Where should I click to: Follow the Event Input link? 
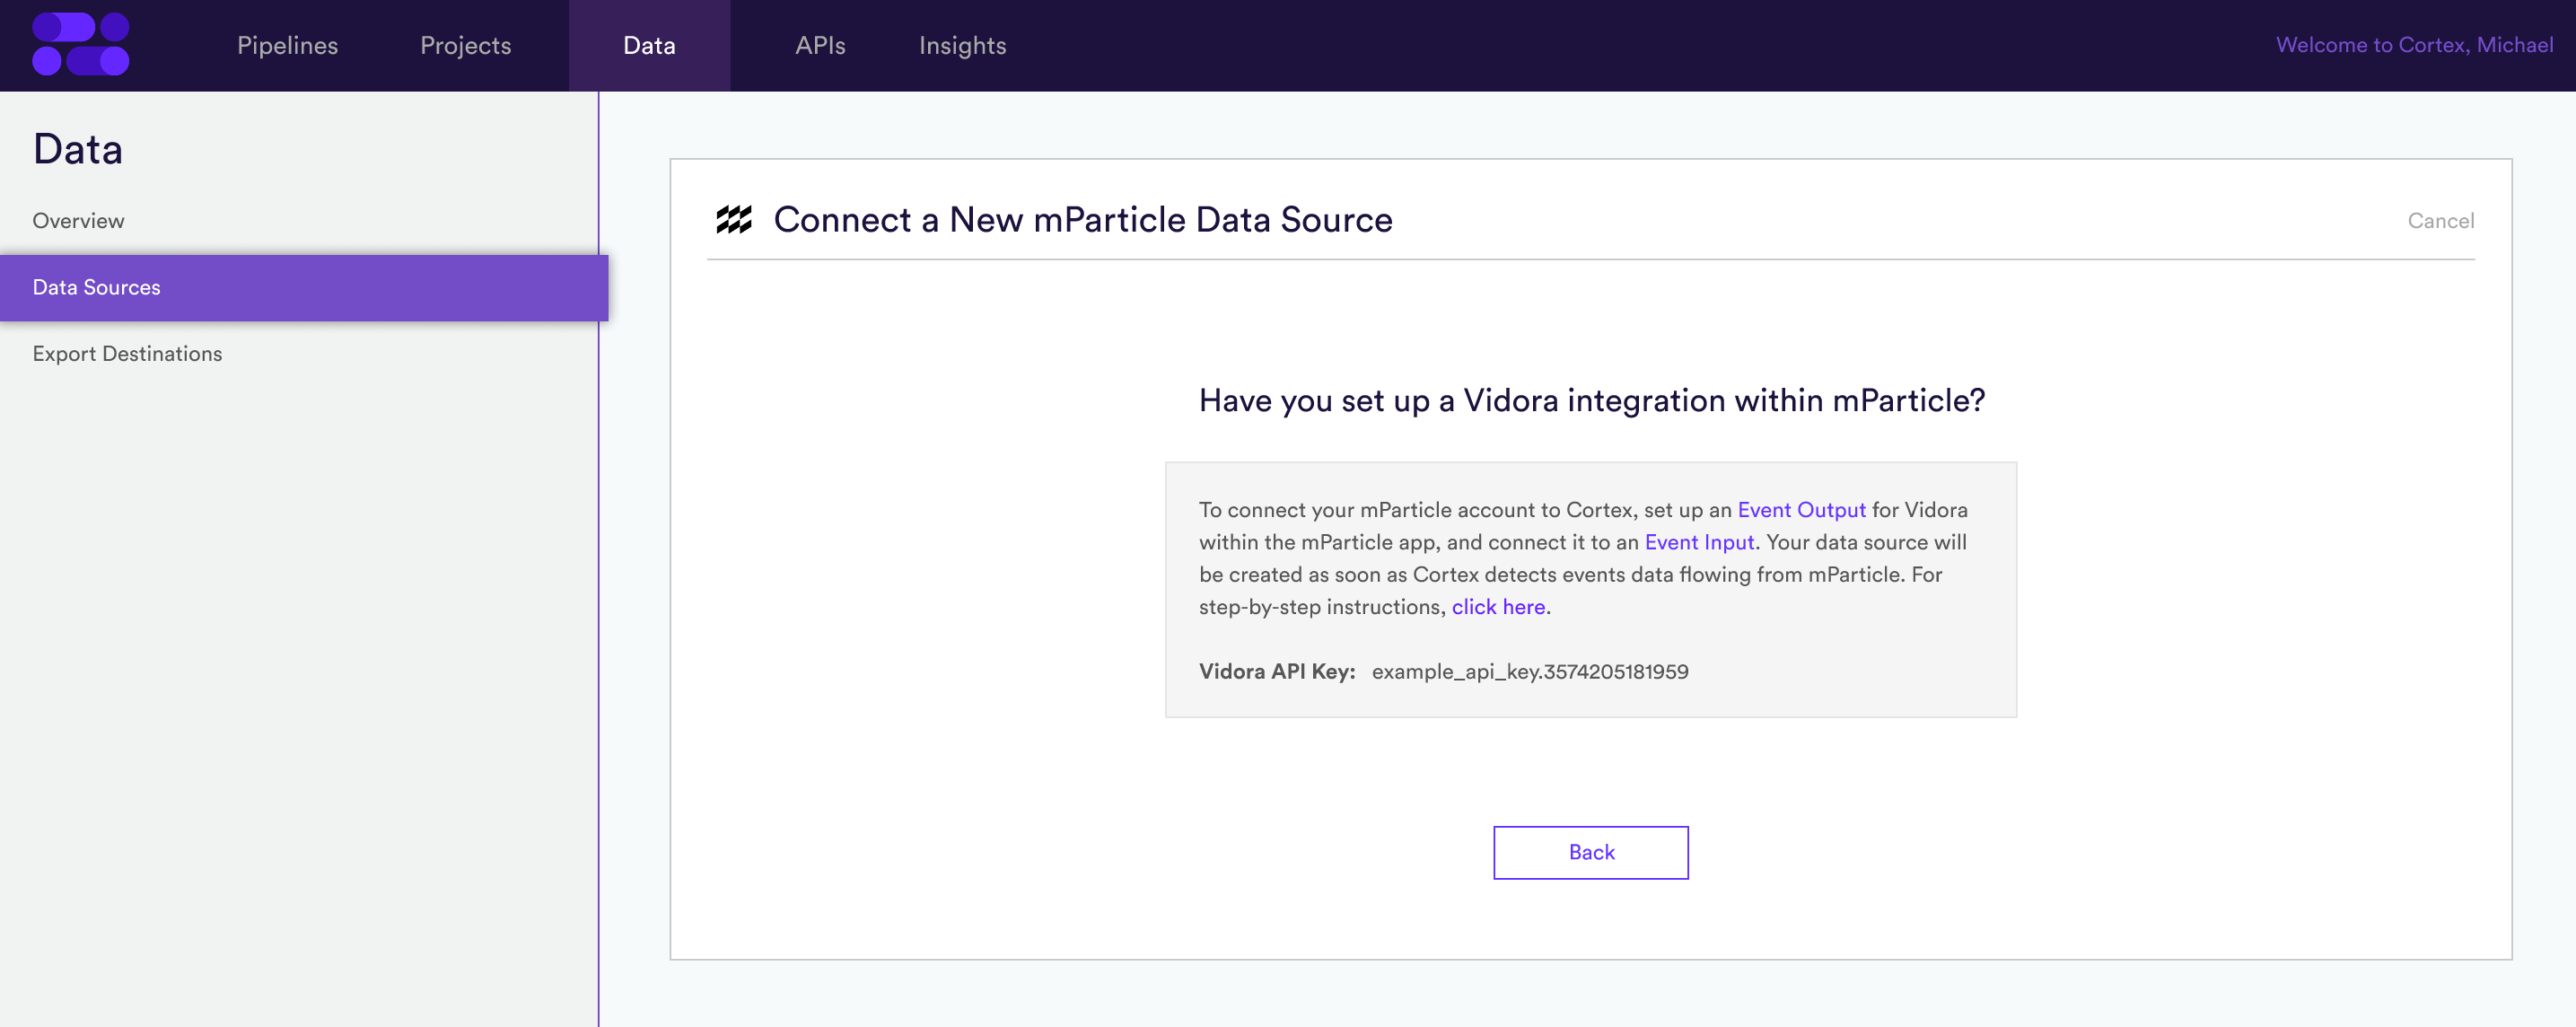coord(1699,542)
